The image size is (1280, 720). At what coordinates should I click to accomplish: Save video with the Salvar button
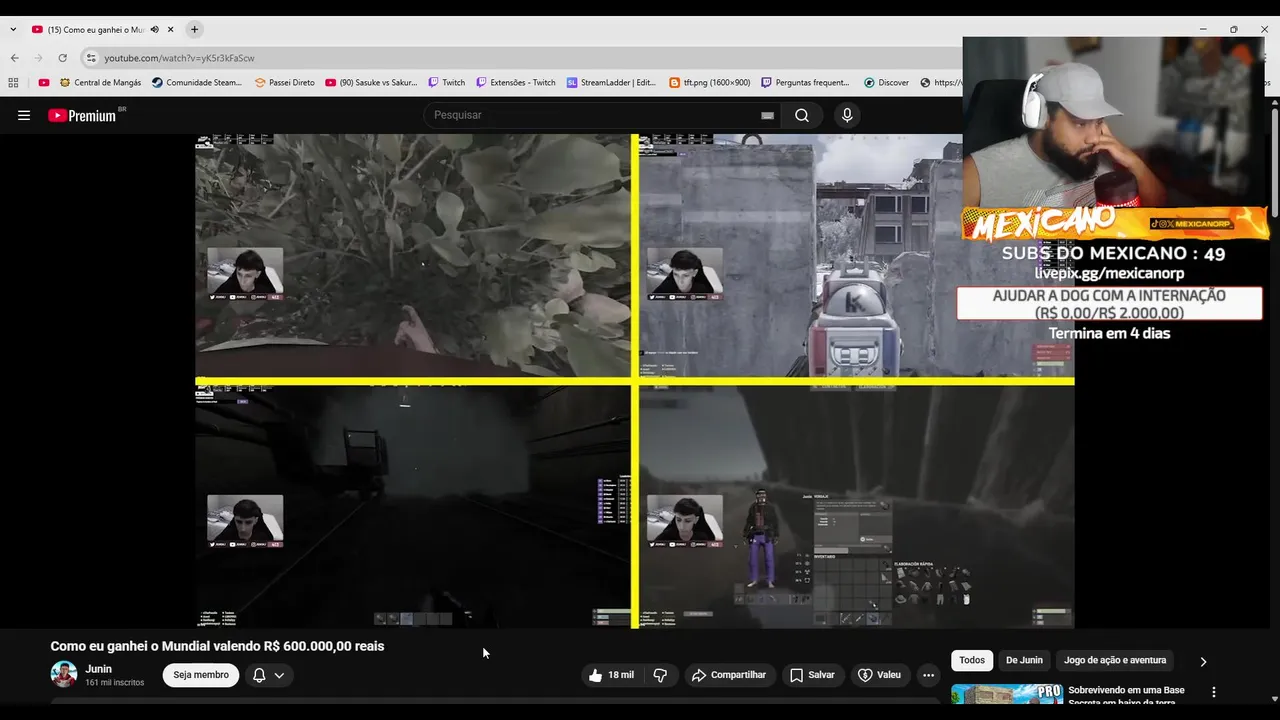[x=812, y=675]
